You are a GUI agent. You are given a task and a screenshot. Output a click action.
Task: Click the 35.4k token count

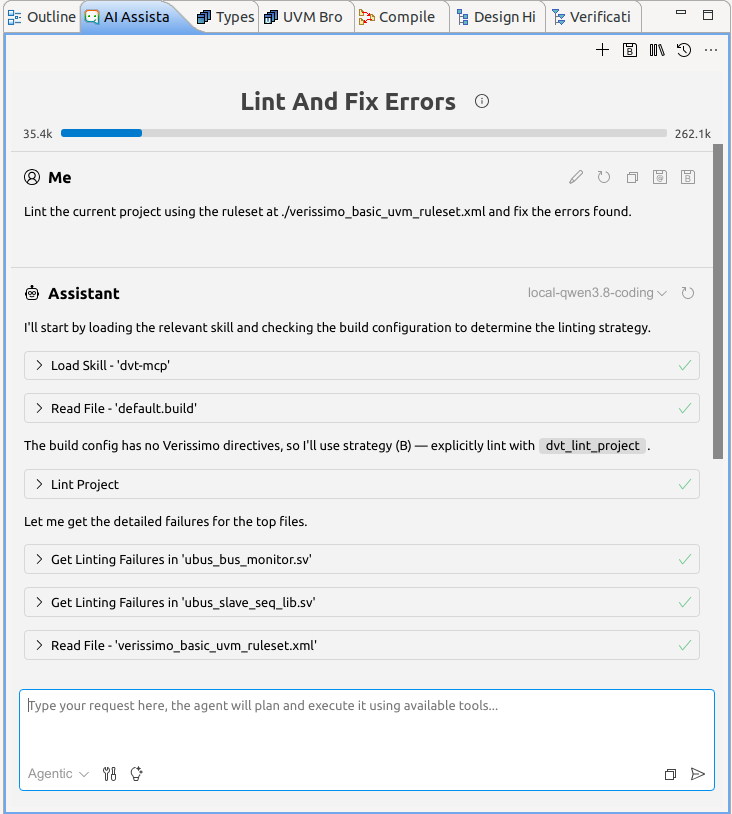coord(37,134)
